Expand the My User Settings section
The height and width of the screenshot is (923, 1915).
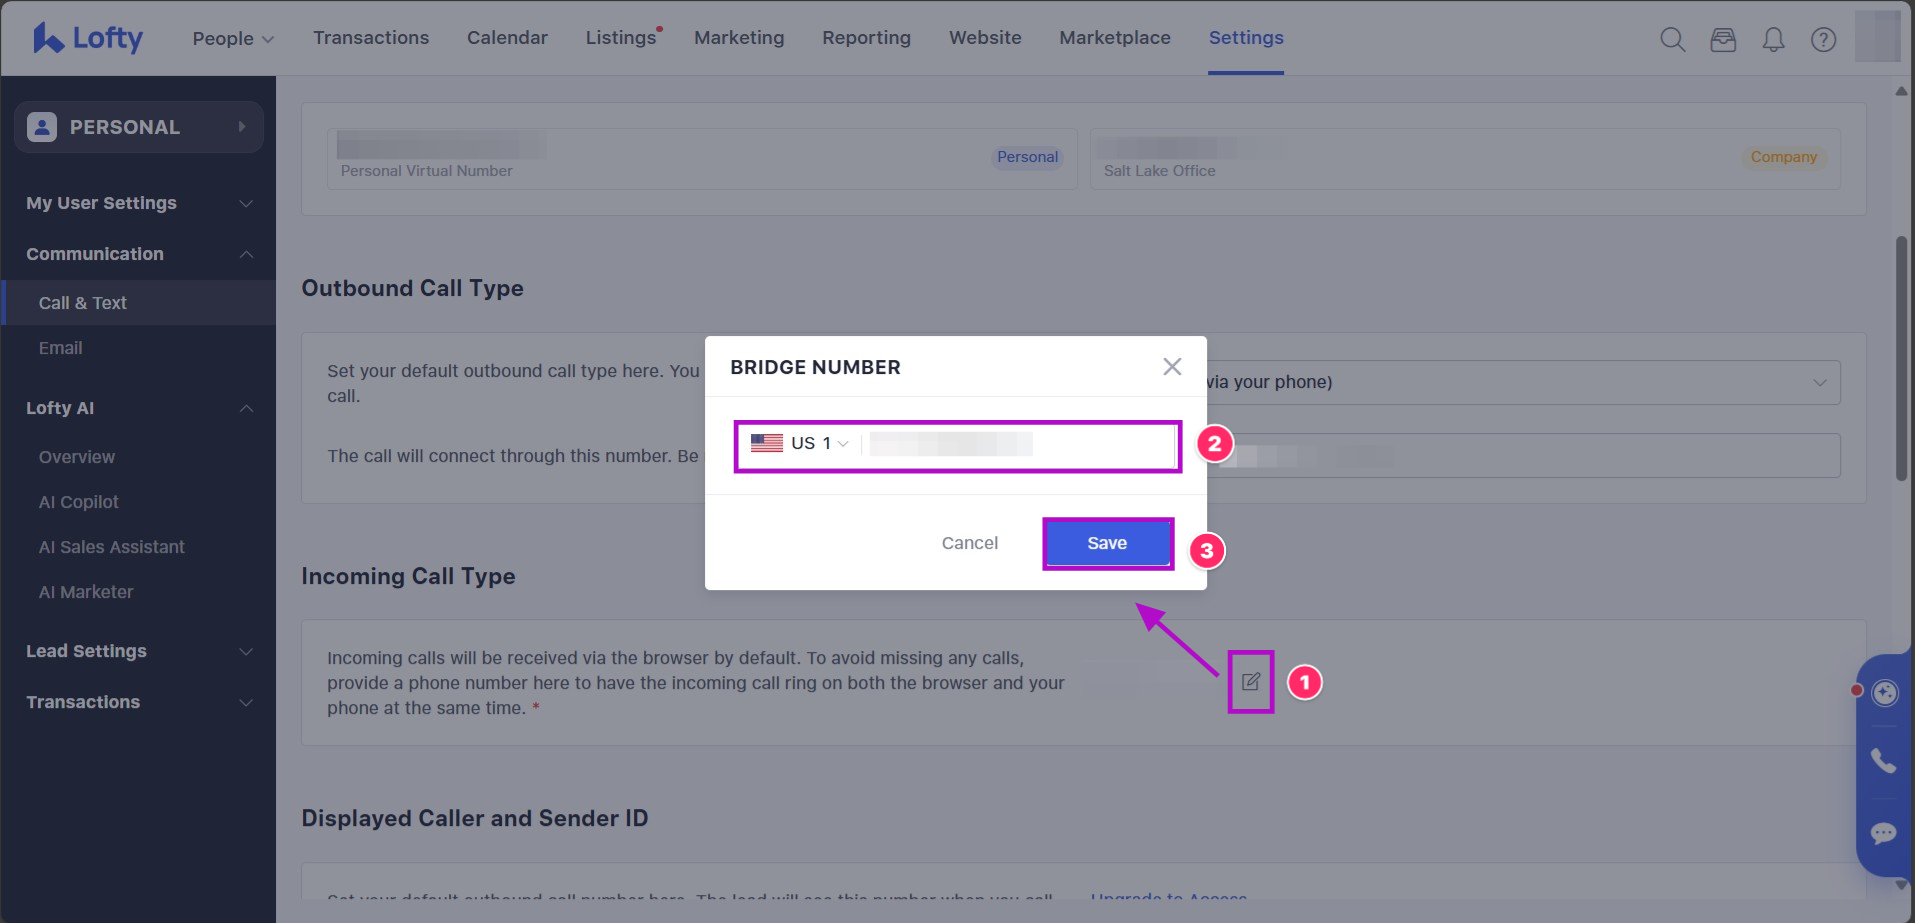138,203
